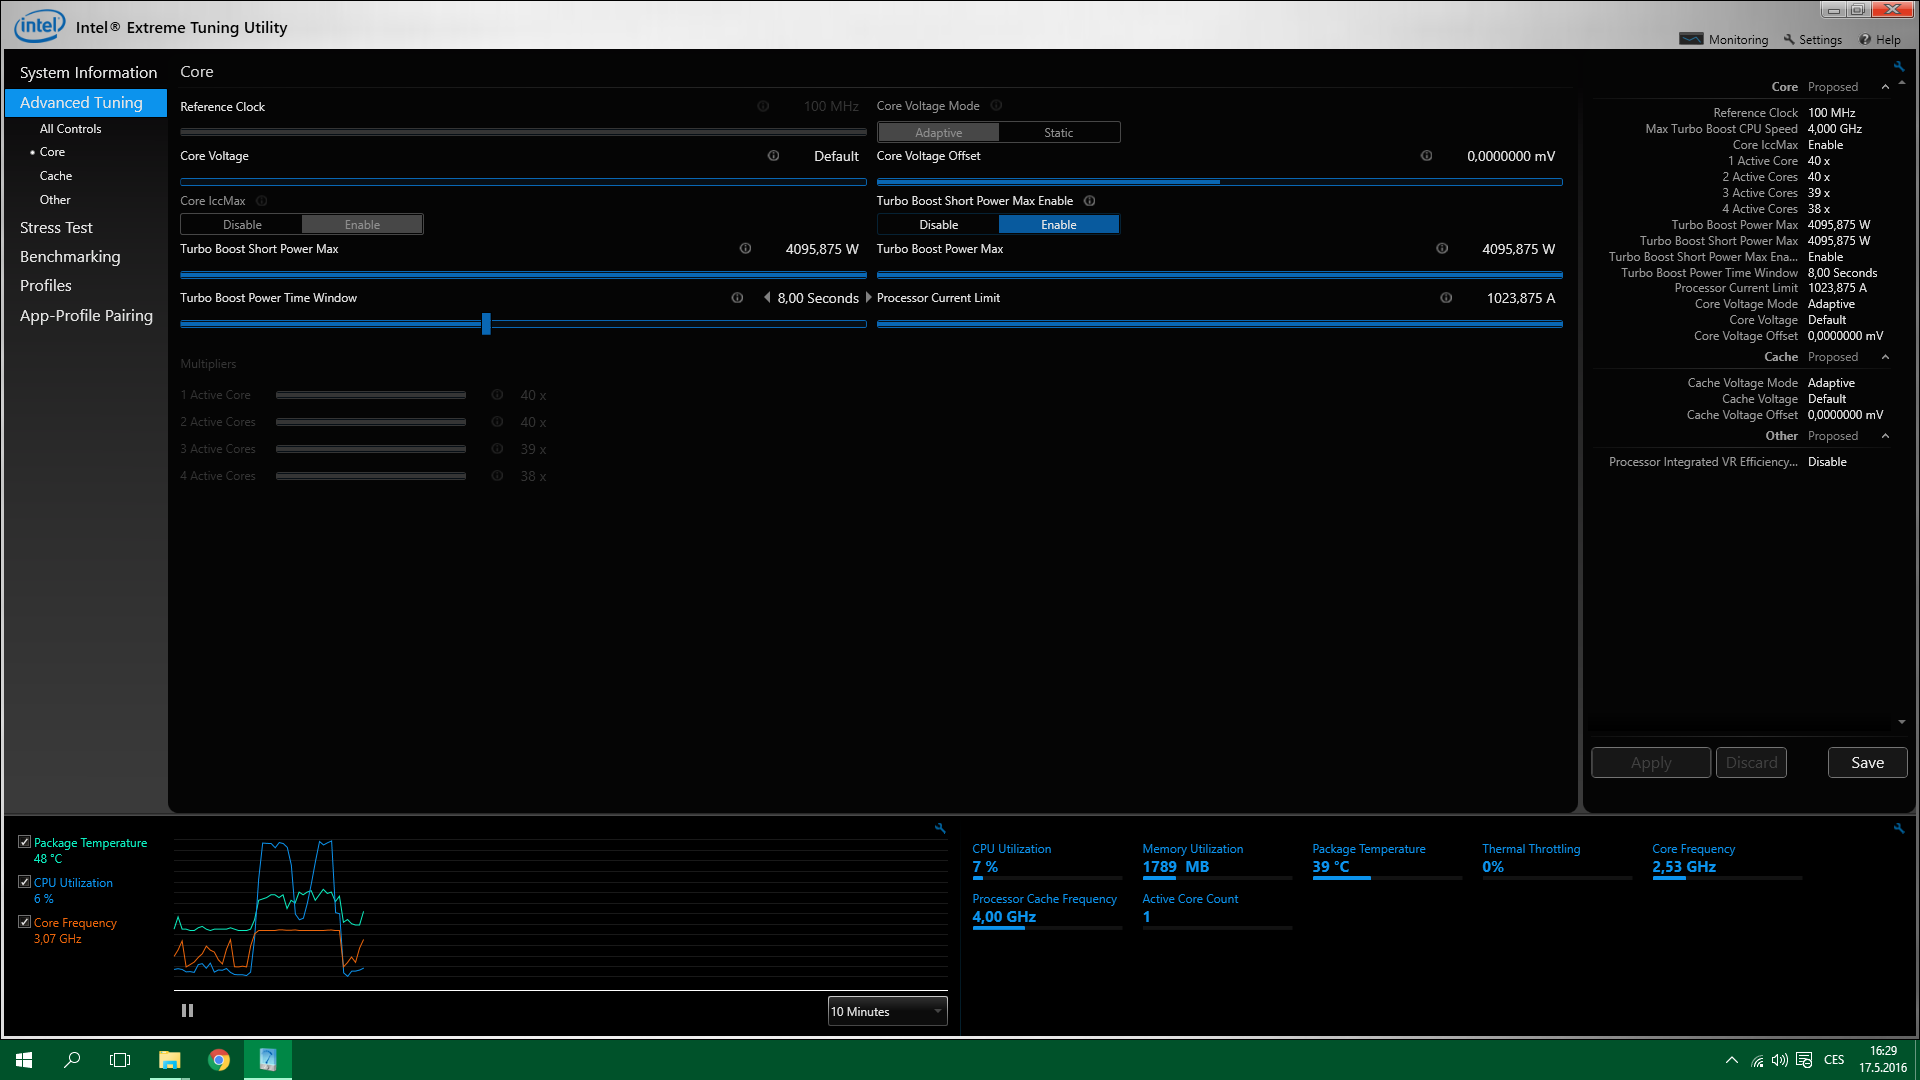Click info icon next to Core Voltage
1920x1080 pixels.
773,156
